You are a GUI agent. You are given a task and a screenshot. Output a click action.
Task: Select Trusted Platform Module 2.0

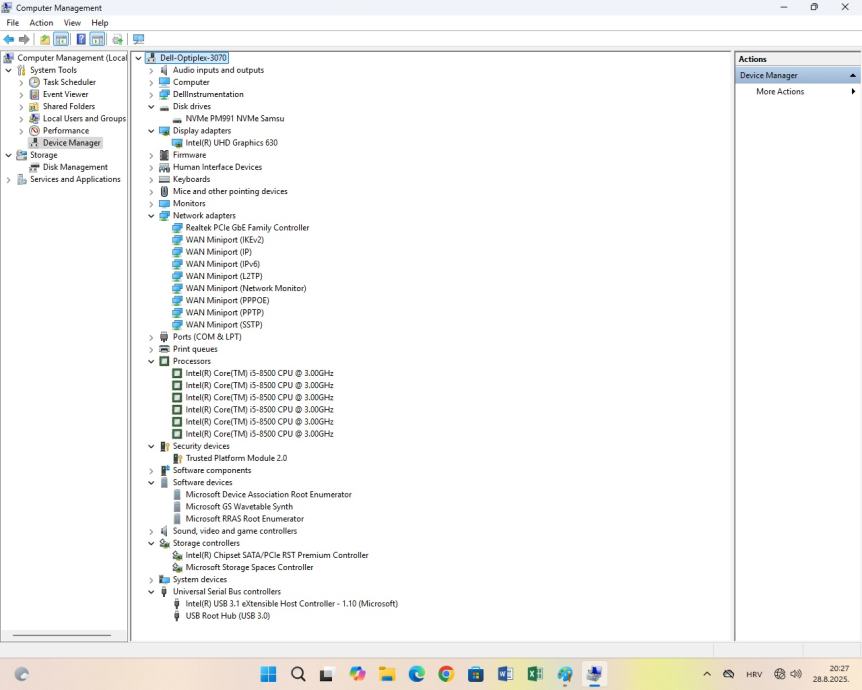(x=236, y=458)
